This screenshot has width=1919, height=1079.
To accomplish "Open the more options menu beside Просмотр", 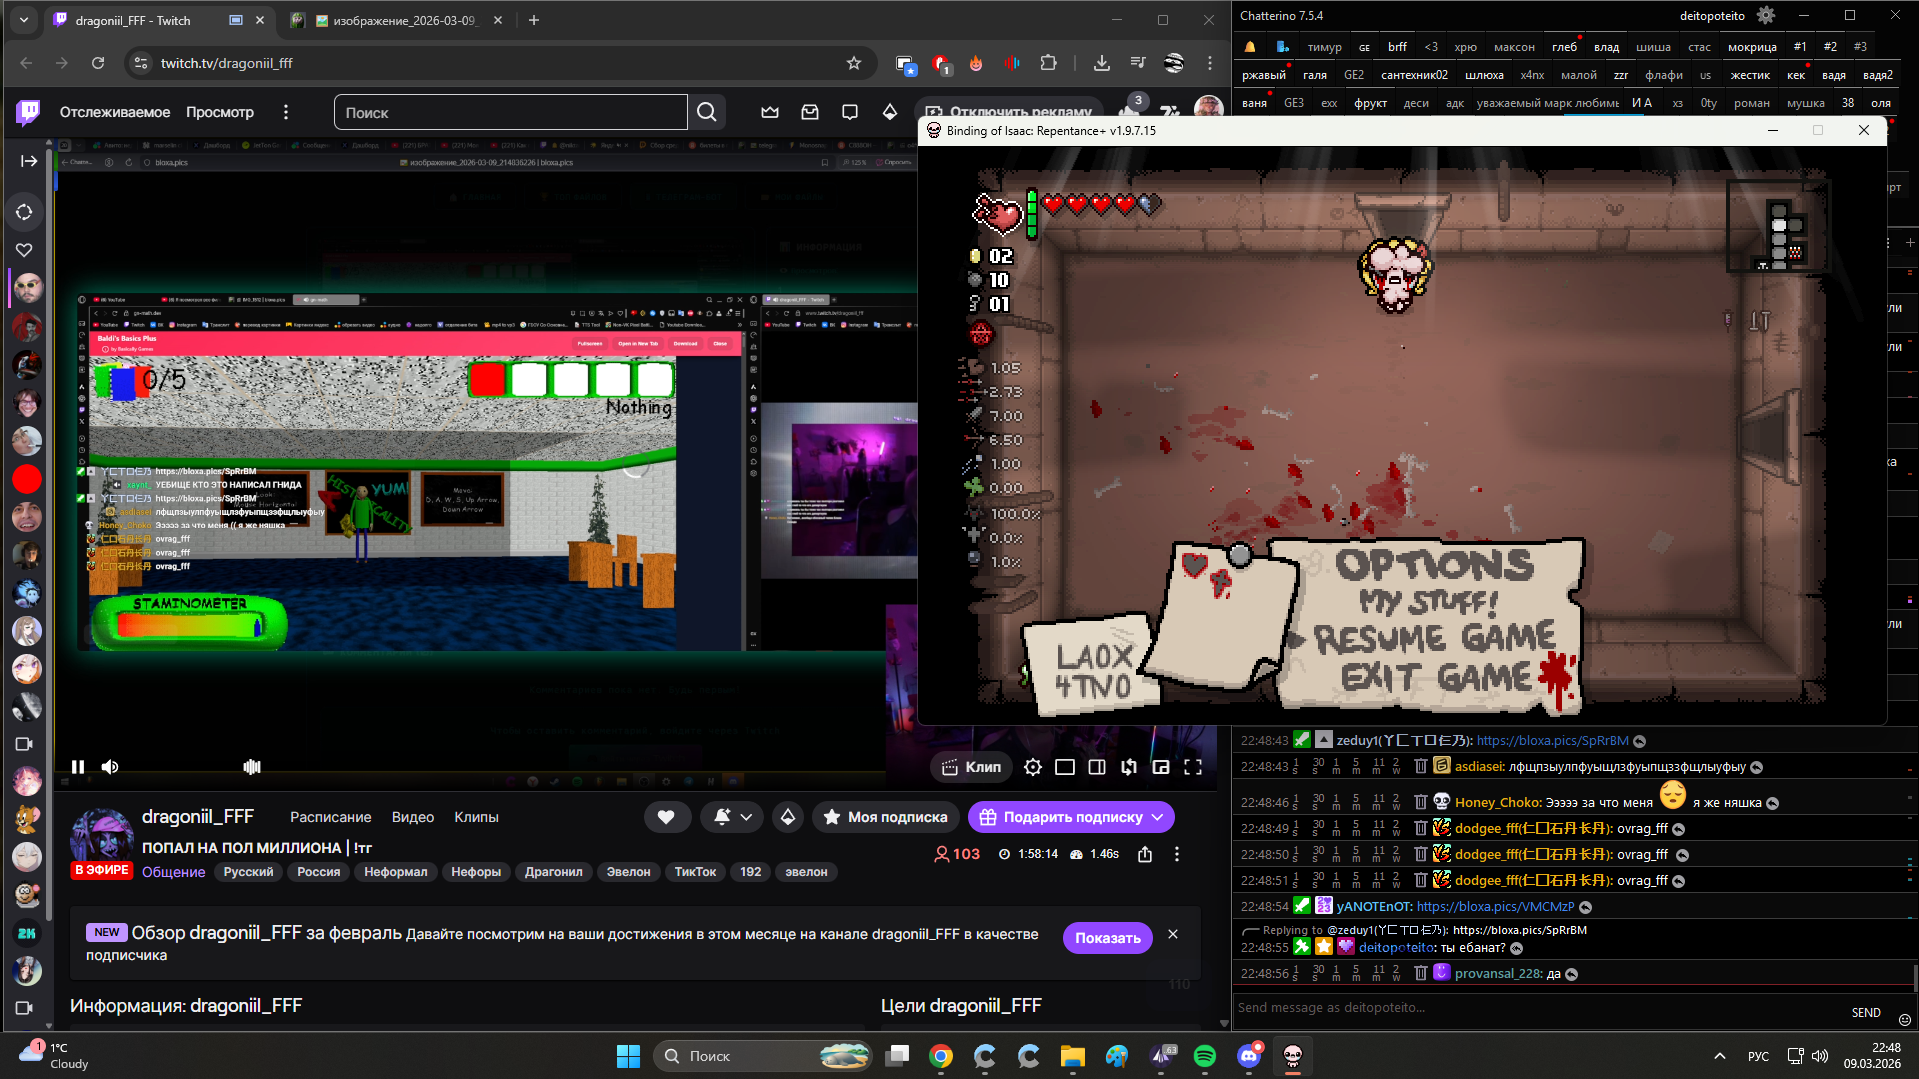I will [286, 112].
